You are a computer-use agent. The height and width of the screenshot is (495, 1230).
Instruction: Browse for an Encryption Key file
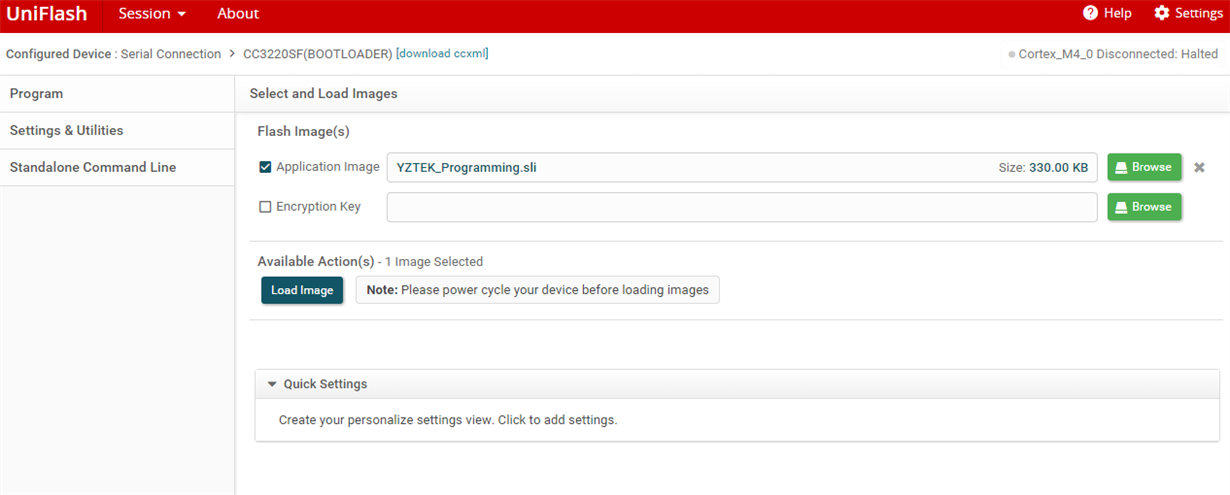[x=1144, y=207]
